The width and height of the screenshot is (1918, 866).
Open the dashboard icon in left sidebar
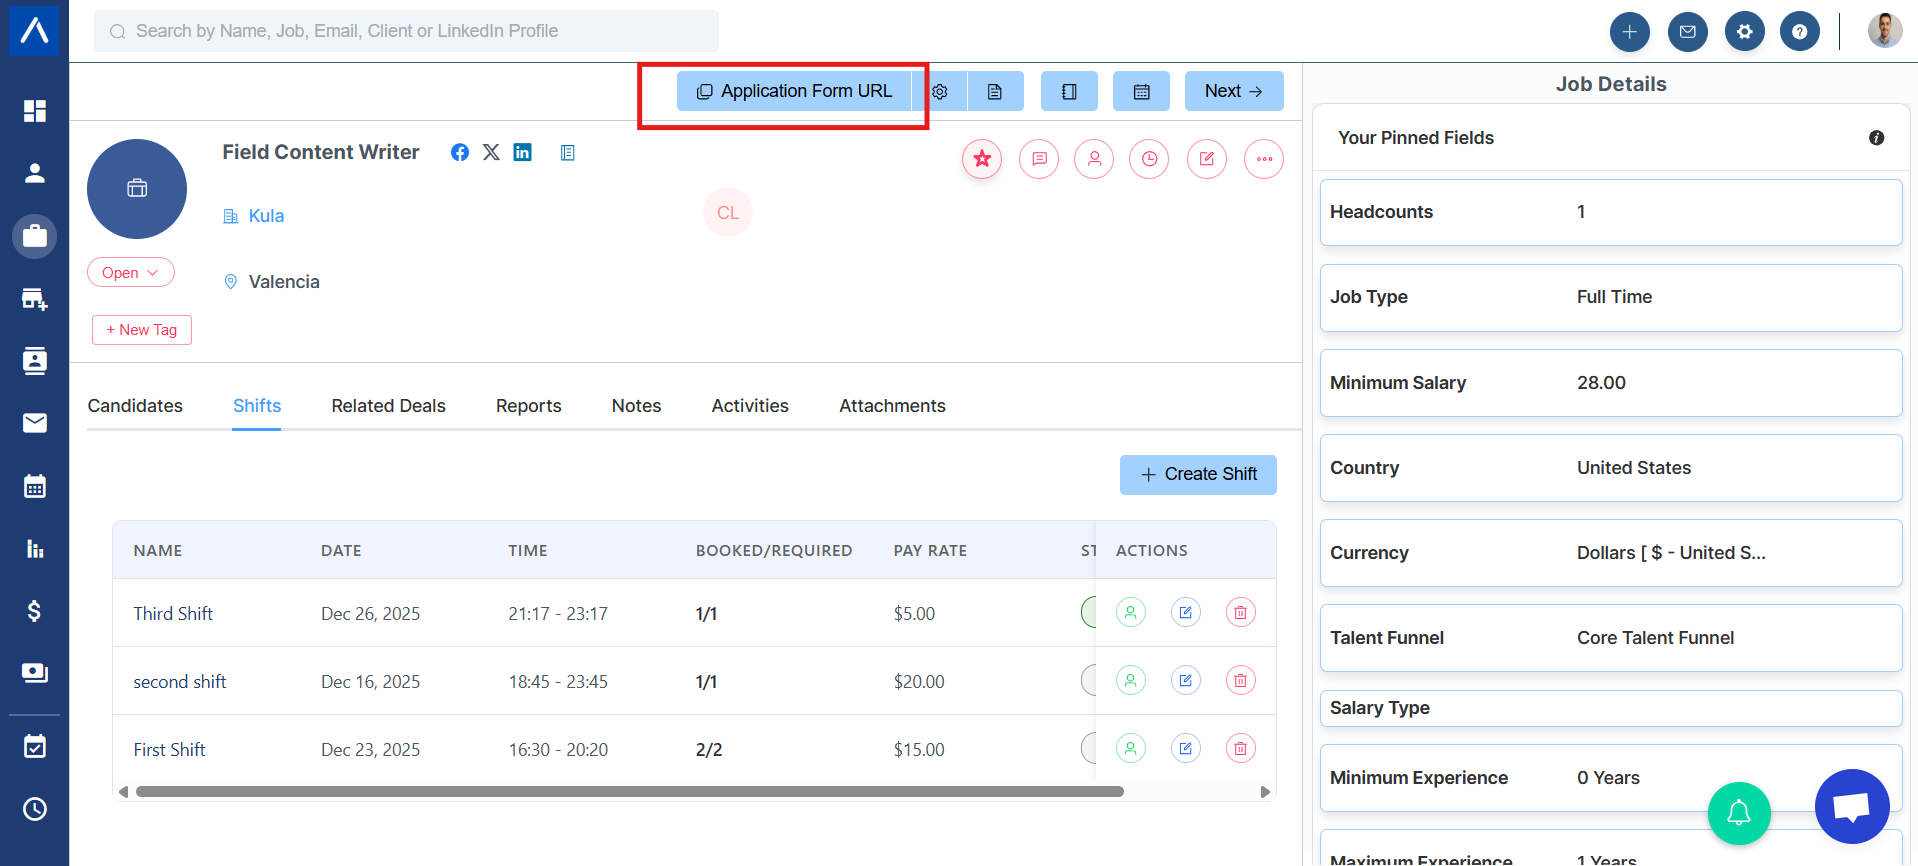click(x=35, y=110)
